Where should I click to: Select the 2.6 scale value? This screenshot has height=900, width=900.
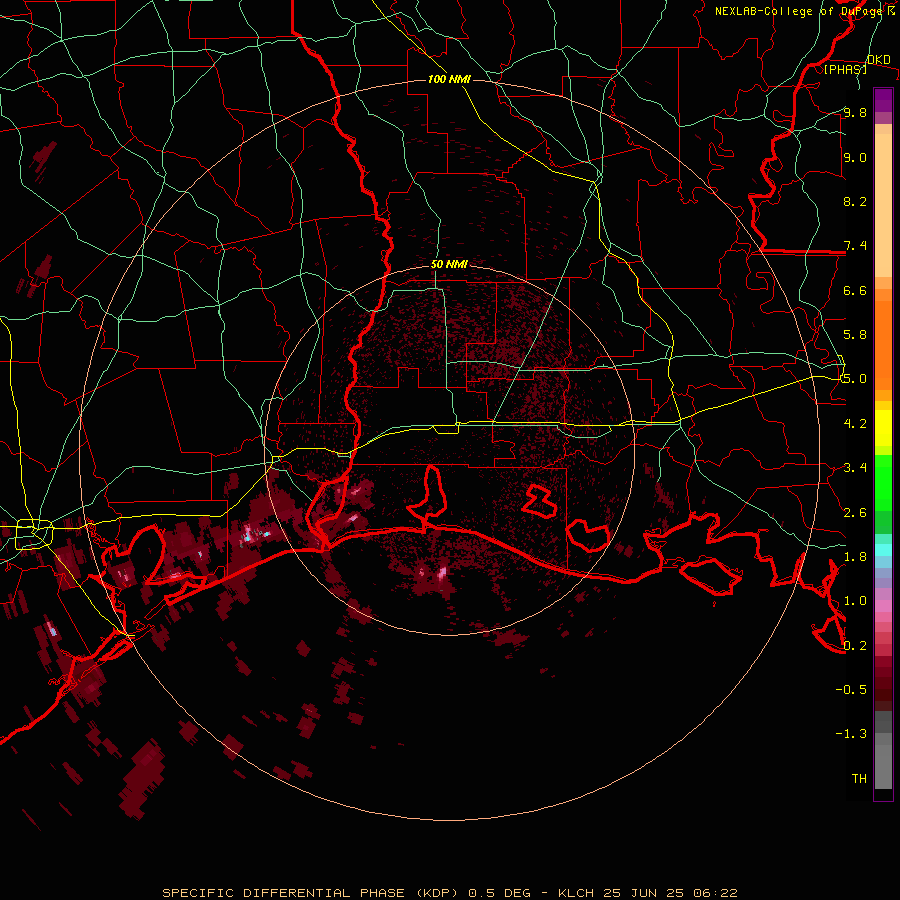click(x=855, y=512)
